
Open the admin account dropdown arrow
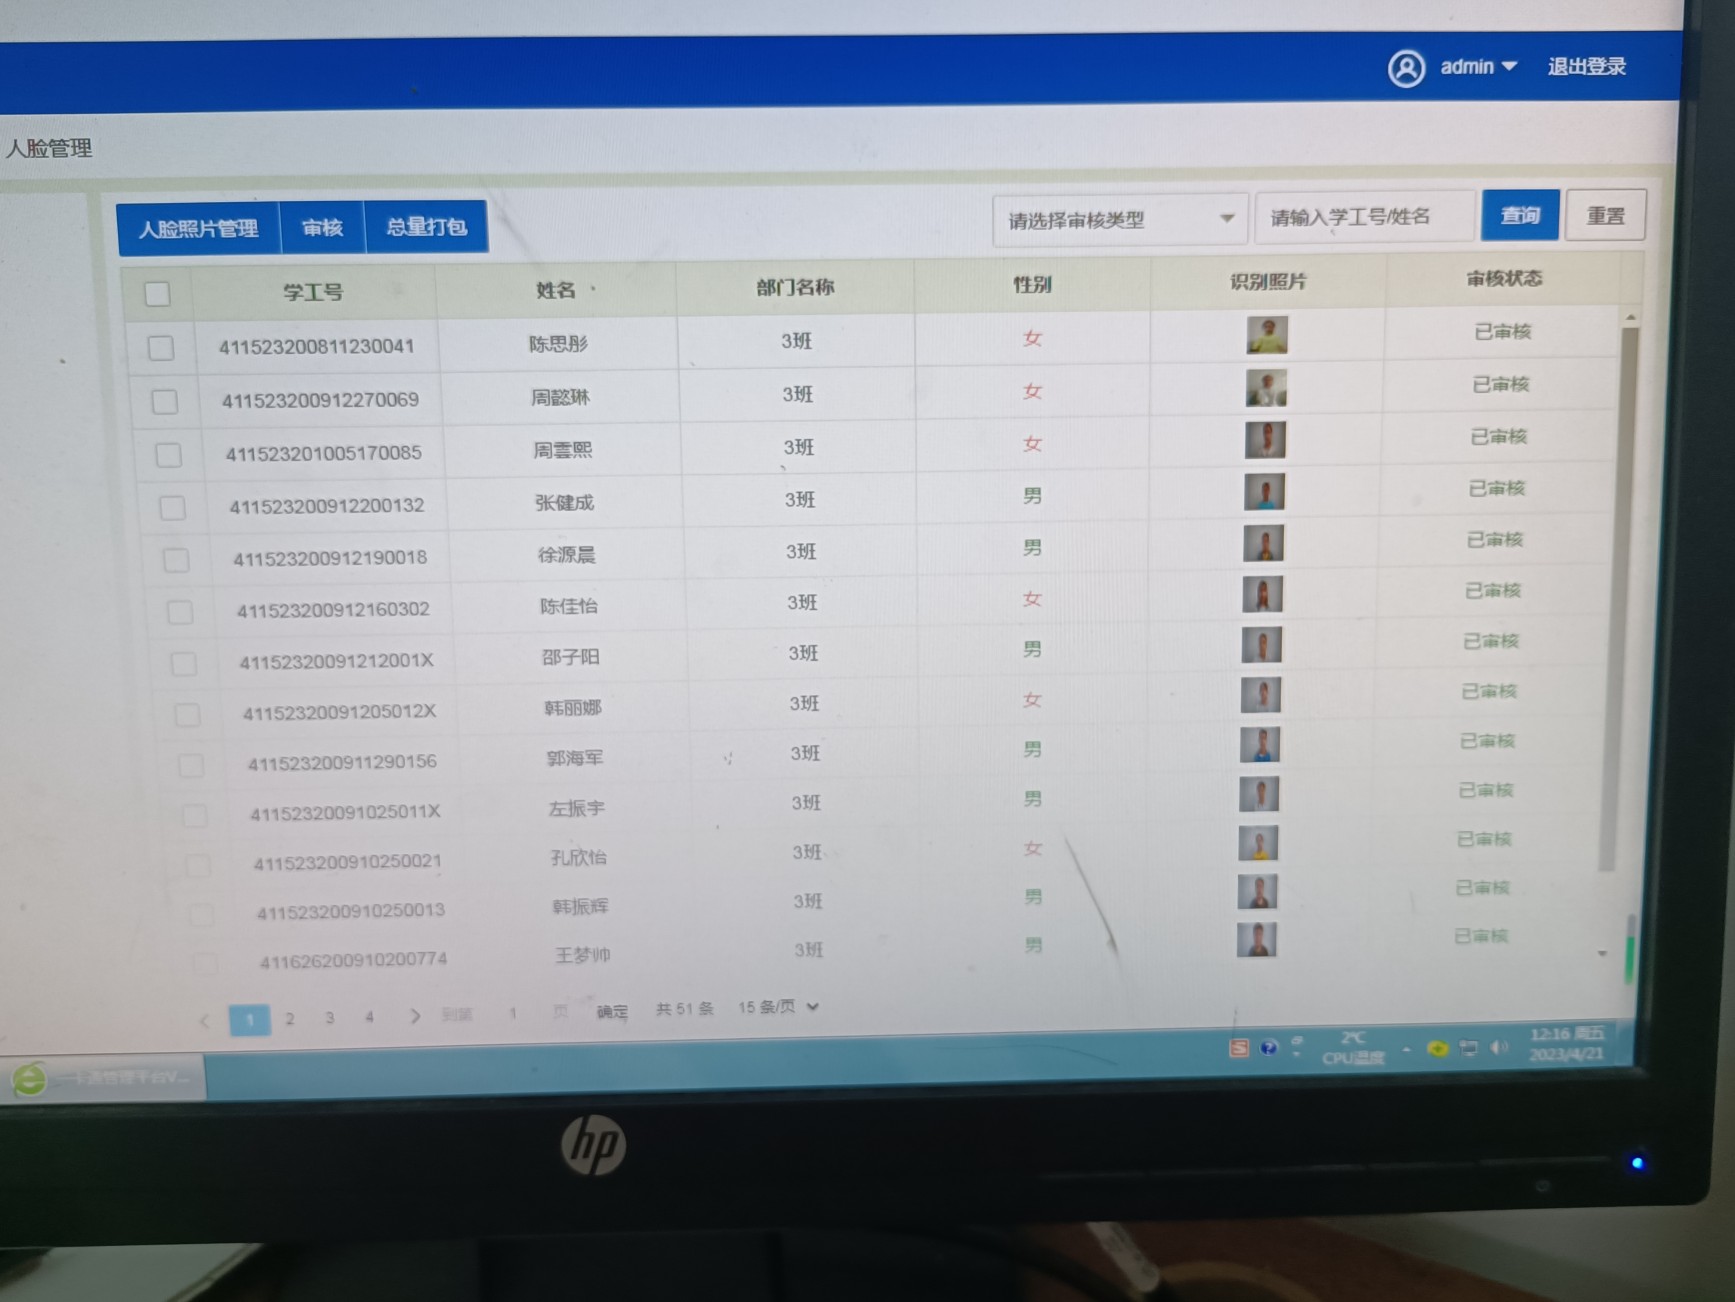(1510, 66)
